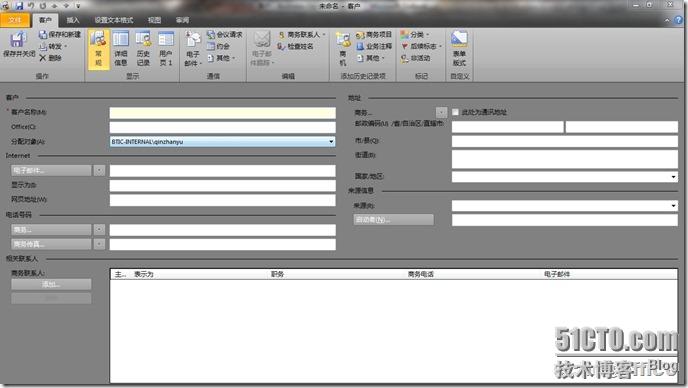Click the 表示为 column header in contacts list
This screenshot has width=688, height=388.
(143, 274)
